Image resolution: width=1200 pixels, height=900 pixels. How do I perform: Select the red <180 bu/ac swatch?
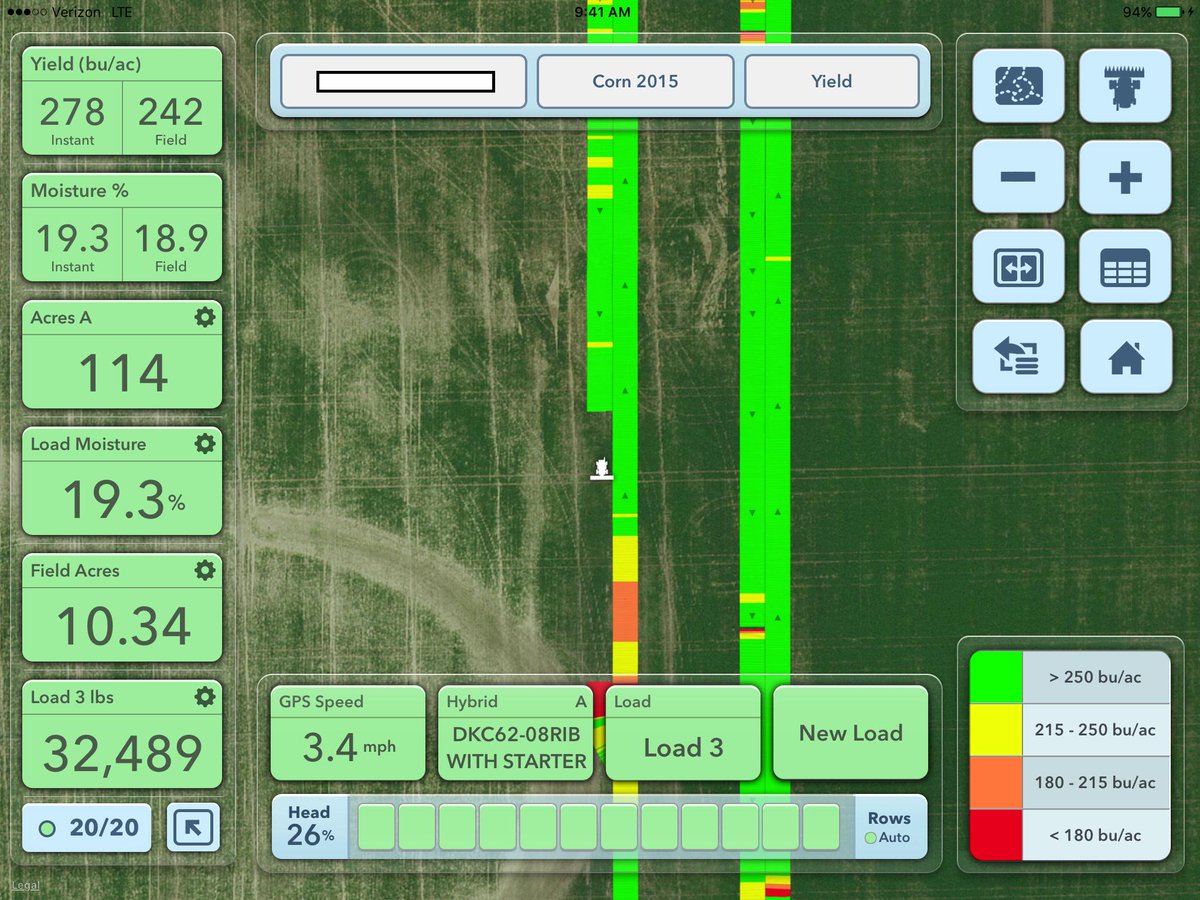pos(996,835)
